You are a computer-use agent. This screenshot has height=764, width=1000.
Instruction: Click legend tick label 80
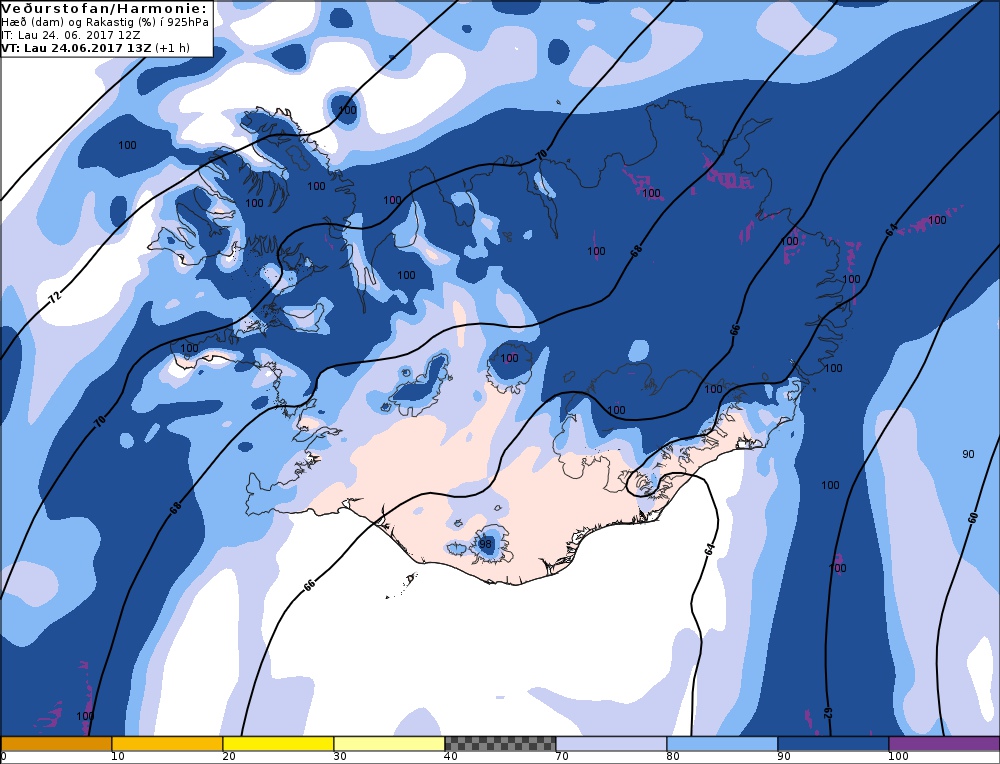(673, 756)
